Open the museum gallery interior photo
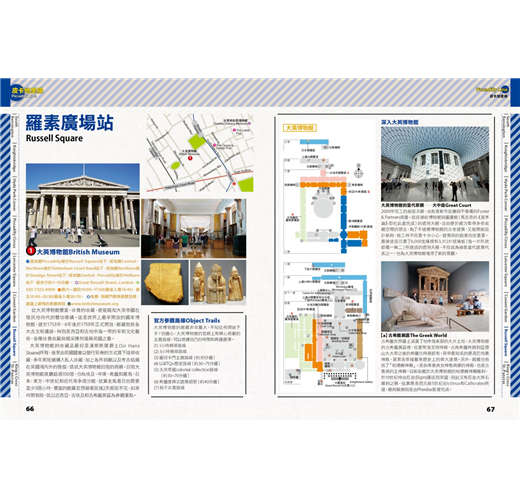 [x=194, y=228]
